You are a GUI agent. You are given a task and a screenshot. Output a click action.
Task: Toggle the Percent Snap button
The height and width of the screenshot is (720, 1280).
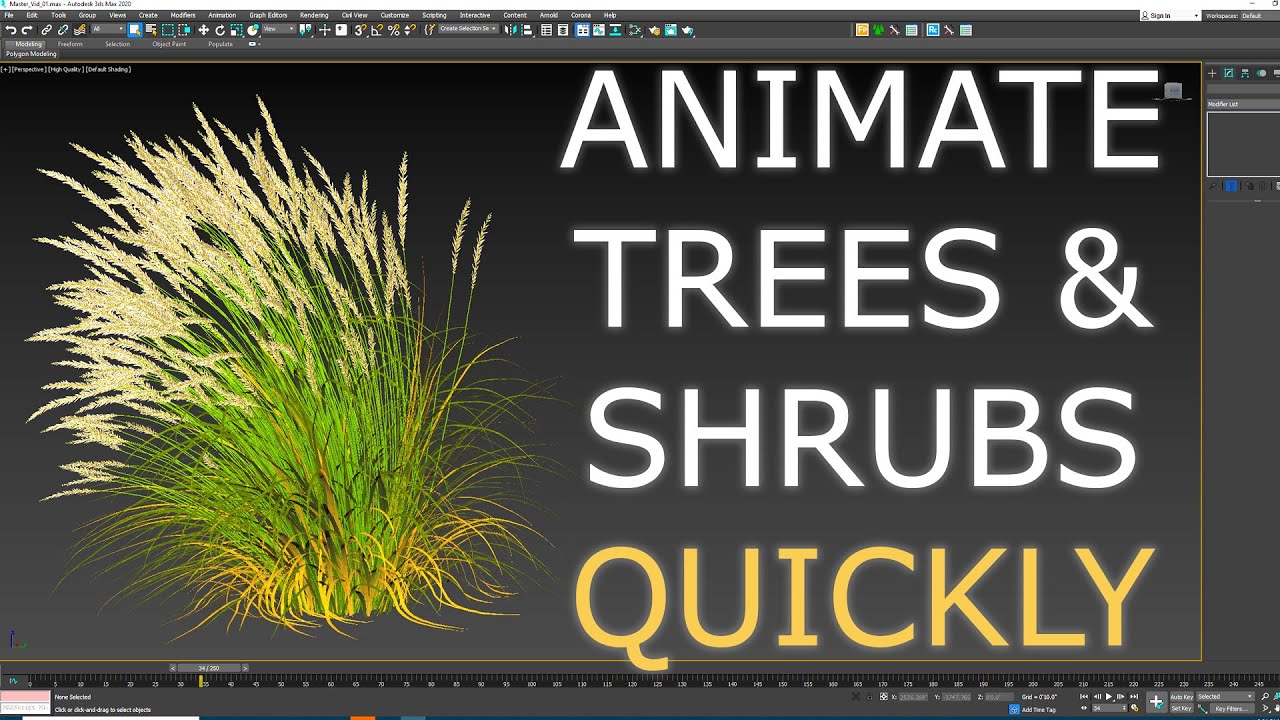[394, 30]
